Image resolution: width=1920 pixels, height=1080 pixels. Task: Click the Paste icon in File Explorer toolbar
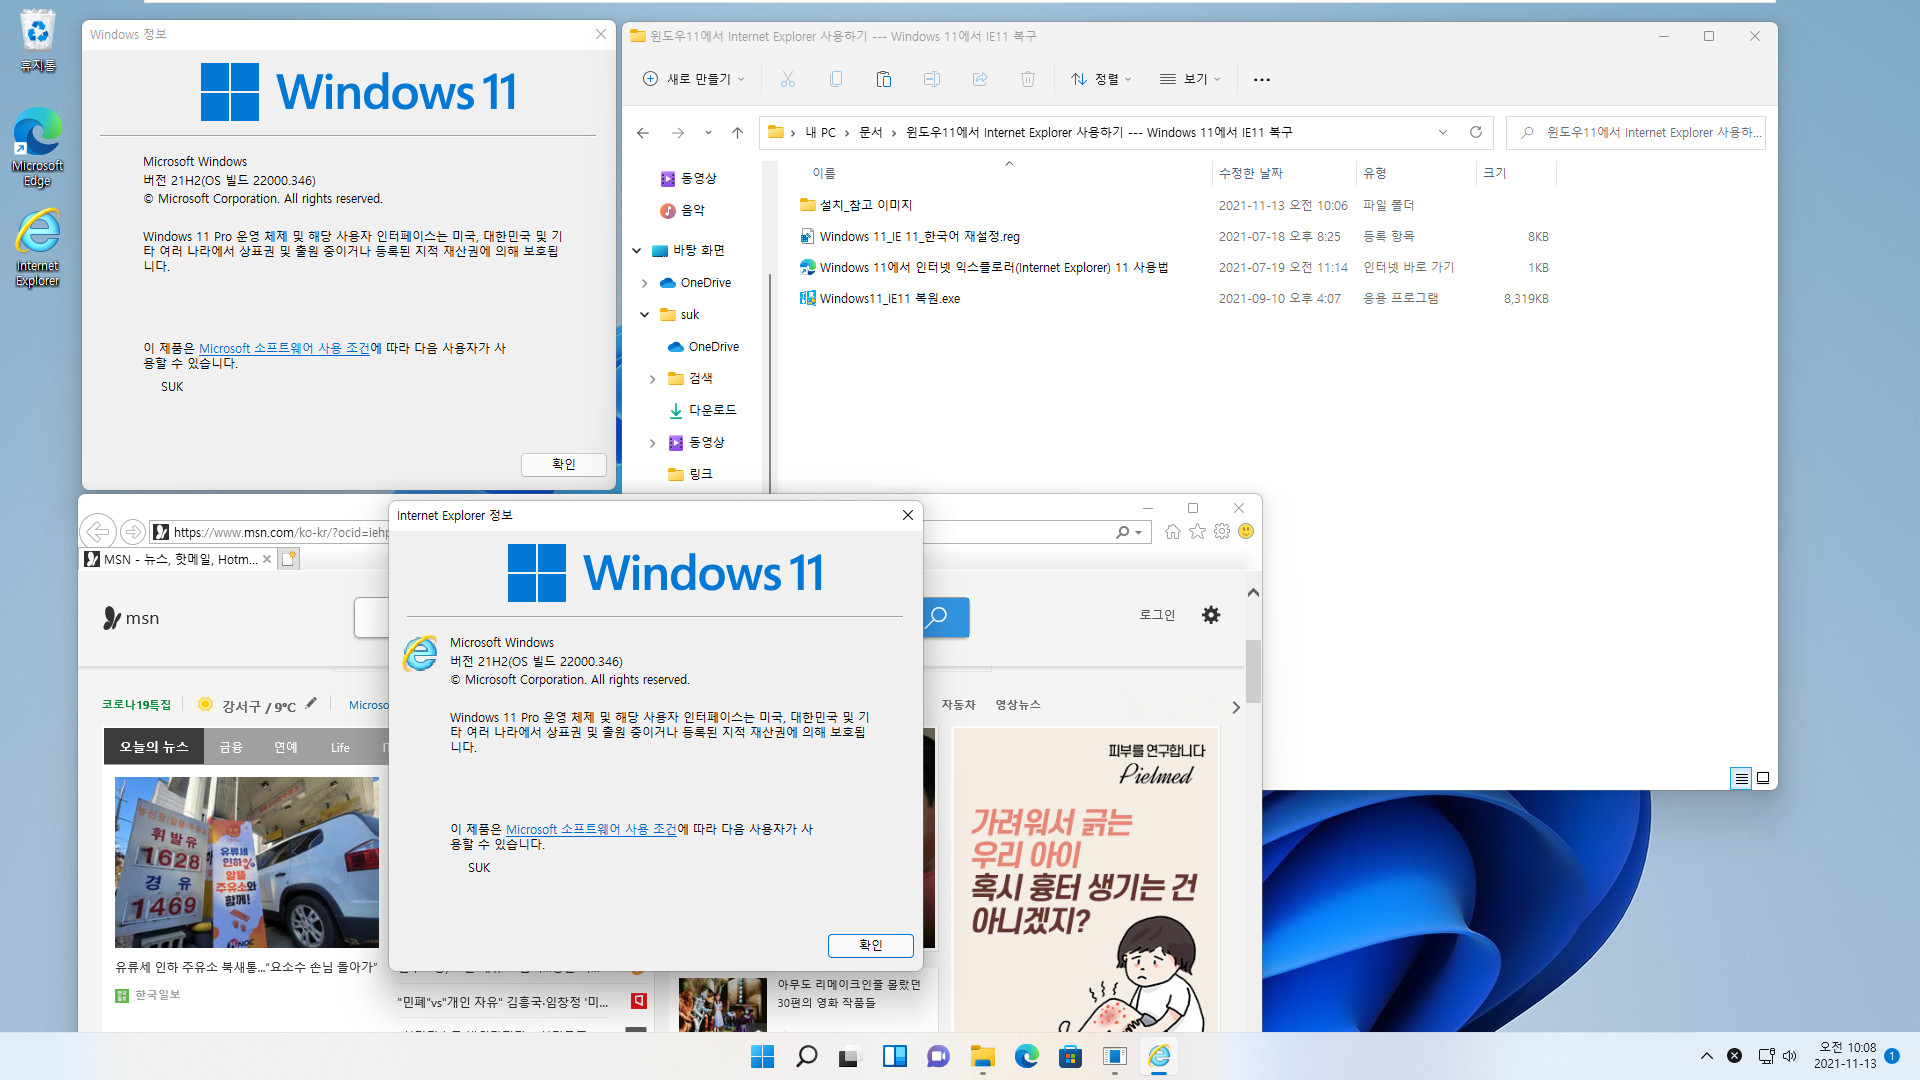(883, 79)
